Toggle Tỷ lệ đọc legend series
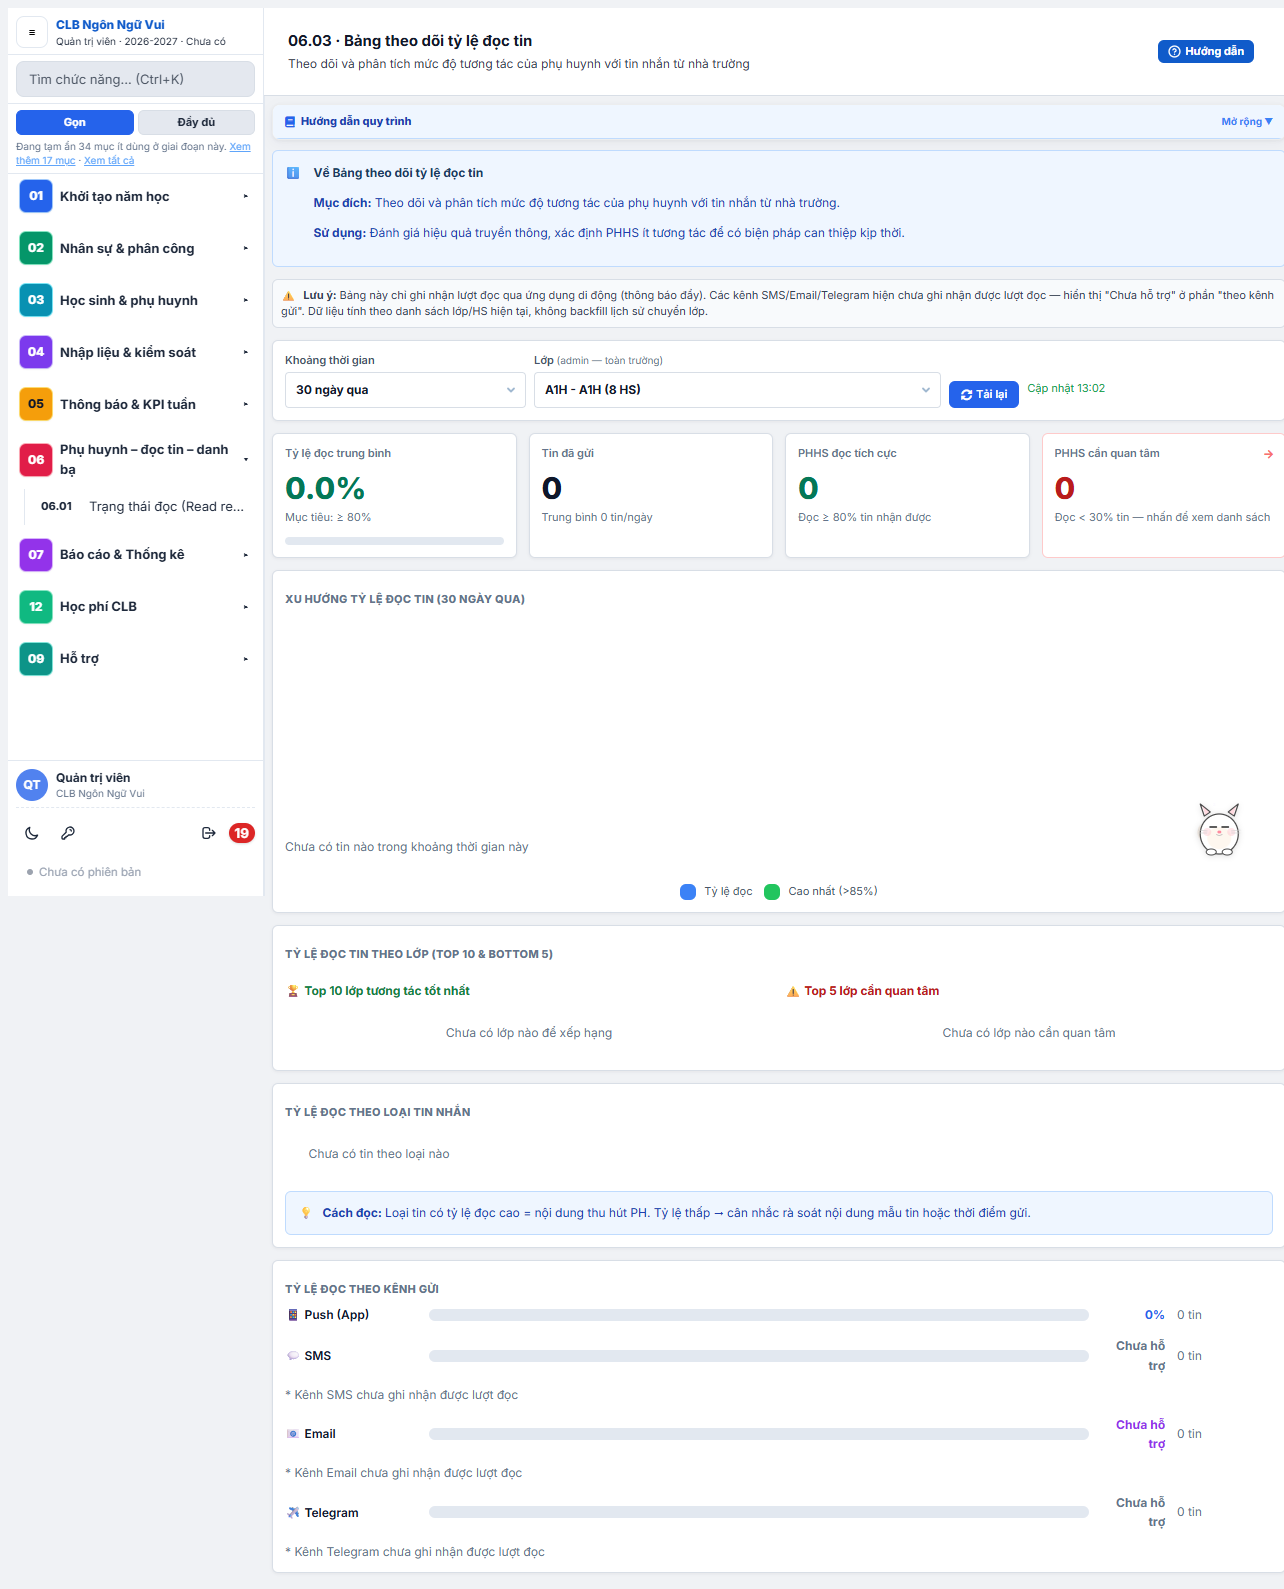 point(716,892)
